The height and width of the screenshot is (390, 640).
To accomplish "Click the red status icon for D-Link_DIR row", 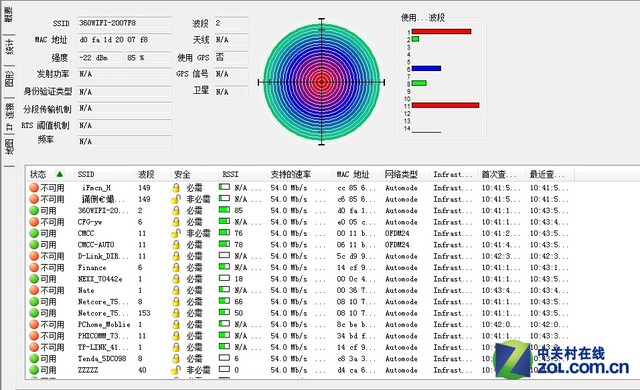I will click(x=34, y=256).
